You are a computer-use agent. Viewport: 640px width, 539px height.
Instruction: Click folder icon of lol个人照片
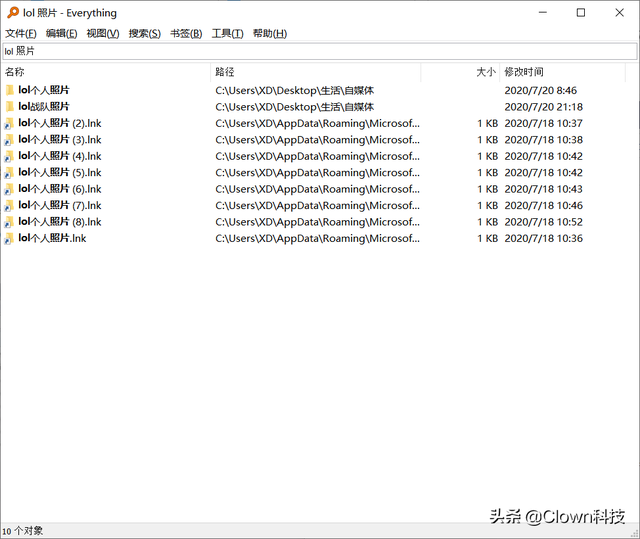click(10, 90)
